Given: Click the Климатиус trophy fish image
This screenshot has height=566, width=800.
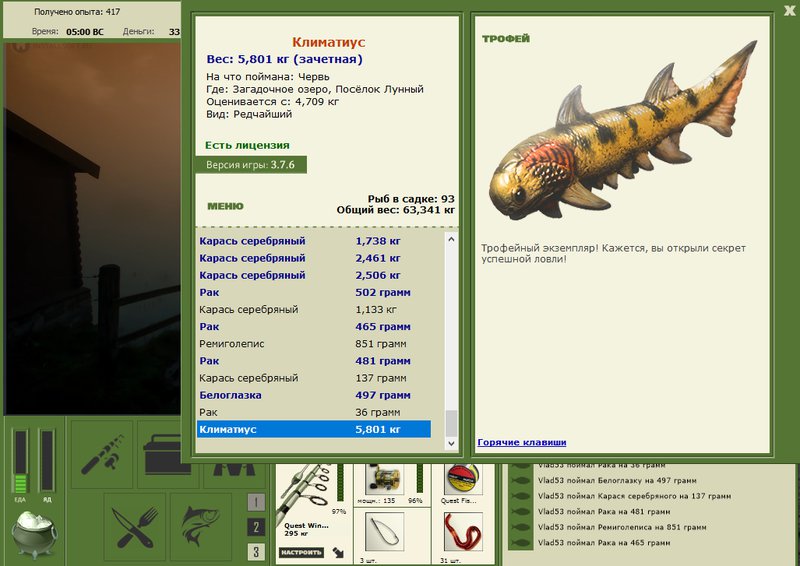Looking at the screenshot, I should pyautogui.click(x=622, y=130).
